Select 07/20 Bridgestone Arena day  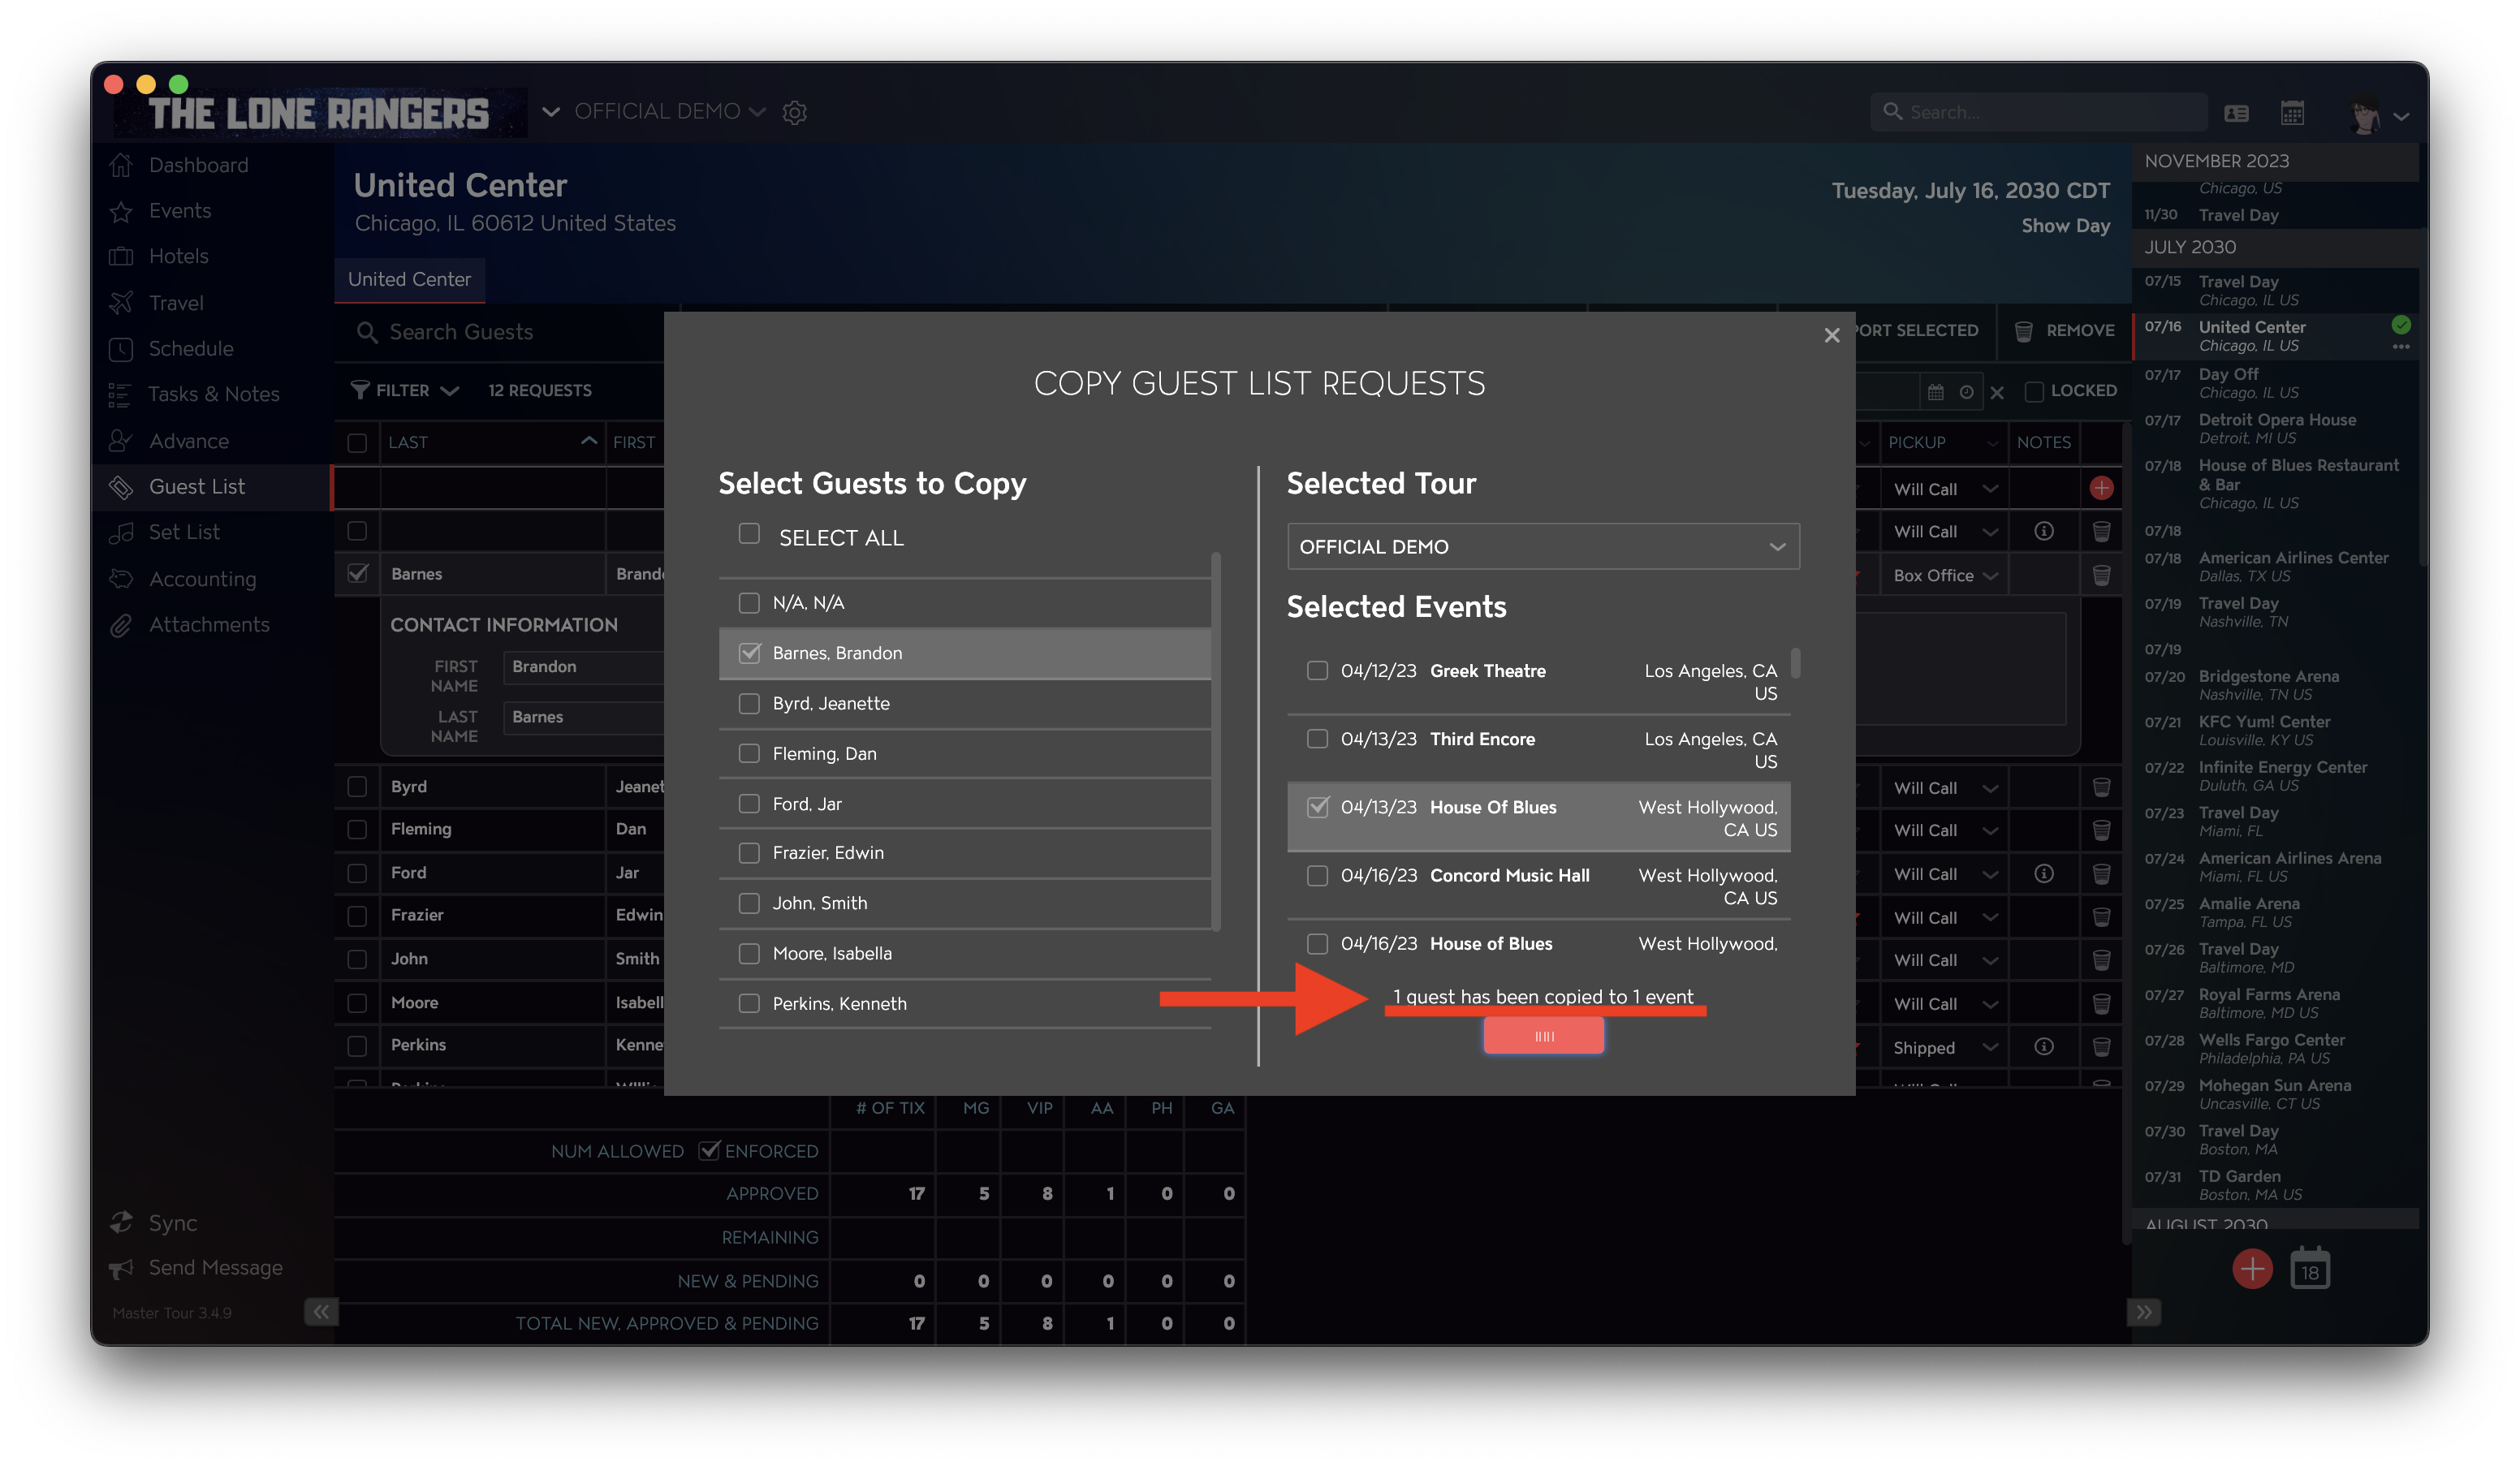[x=2274, y=685]
